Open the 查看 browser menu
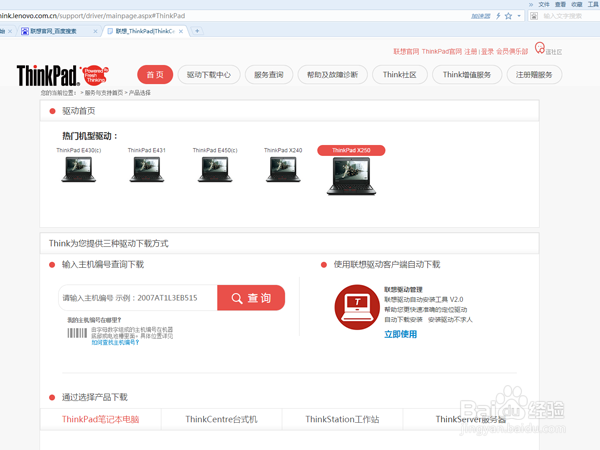 click(560, 5)
